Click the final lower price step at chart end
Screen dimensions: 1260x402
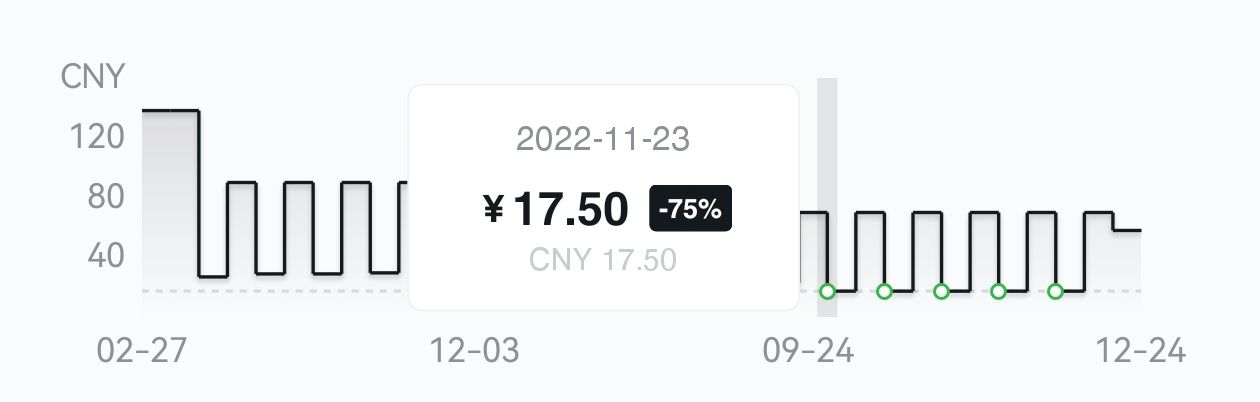[1127, 231]
